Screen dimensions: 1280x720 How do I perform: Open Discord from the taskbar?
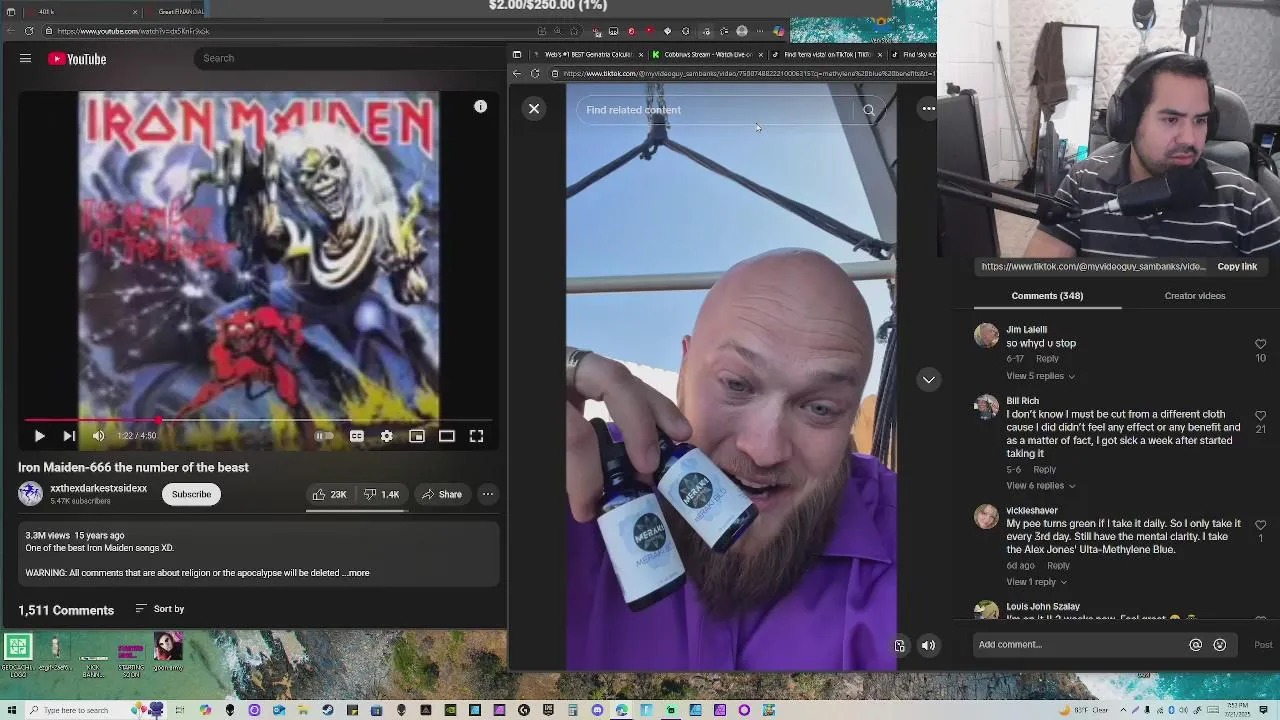tap(597, 710)
